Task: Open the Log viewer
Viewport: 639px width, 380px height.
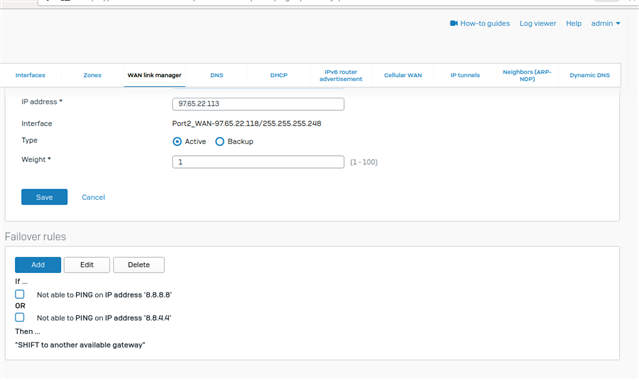Action: [538, 24]
